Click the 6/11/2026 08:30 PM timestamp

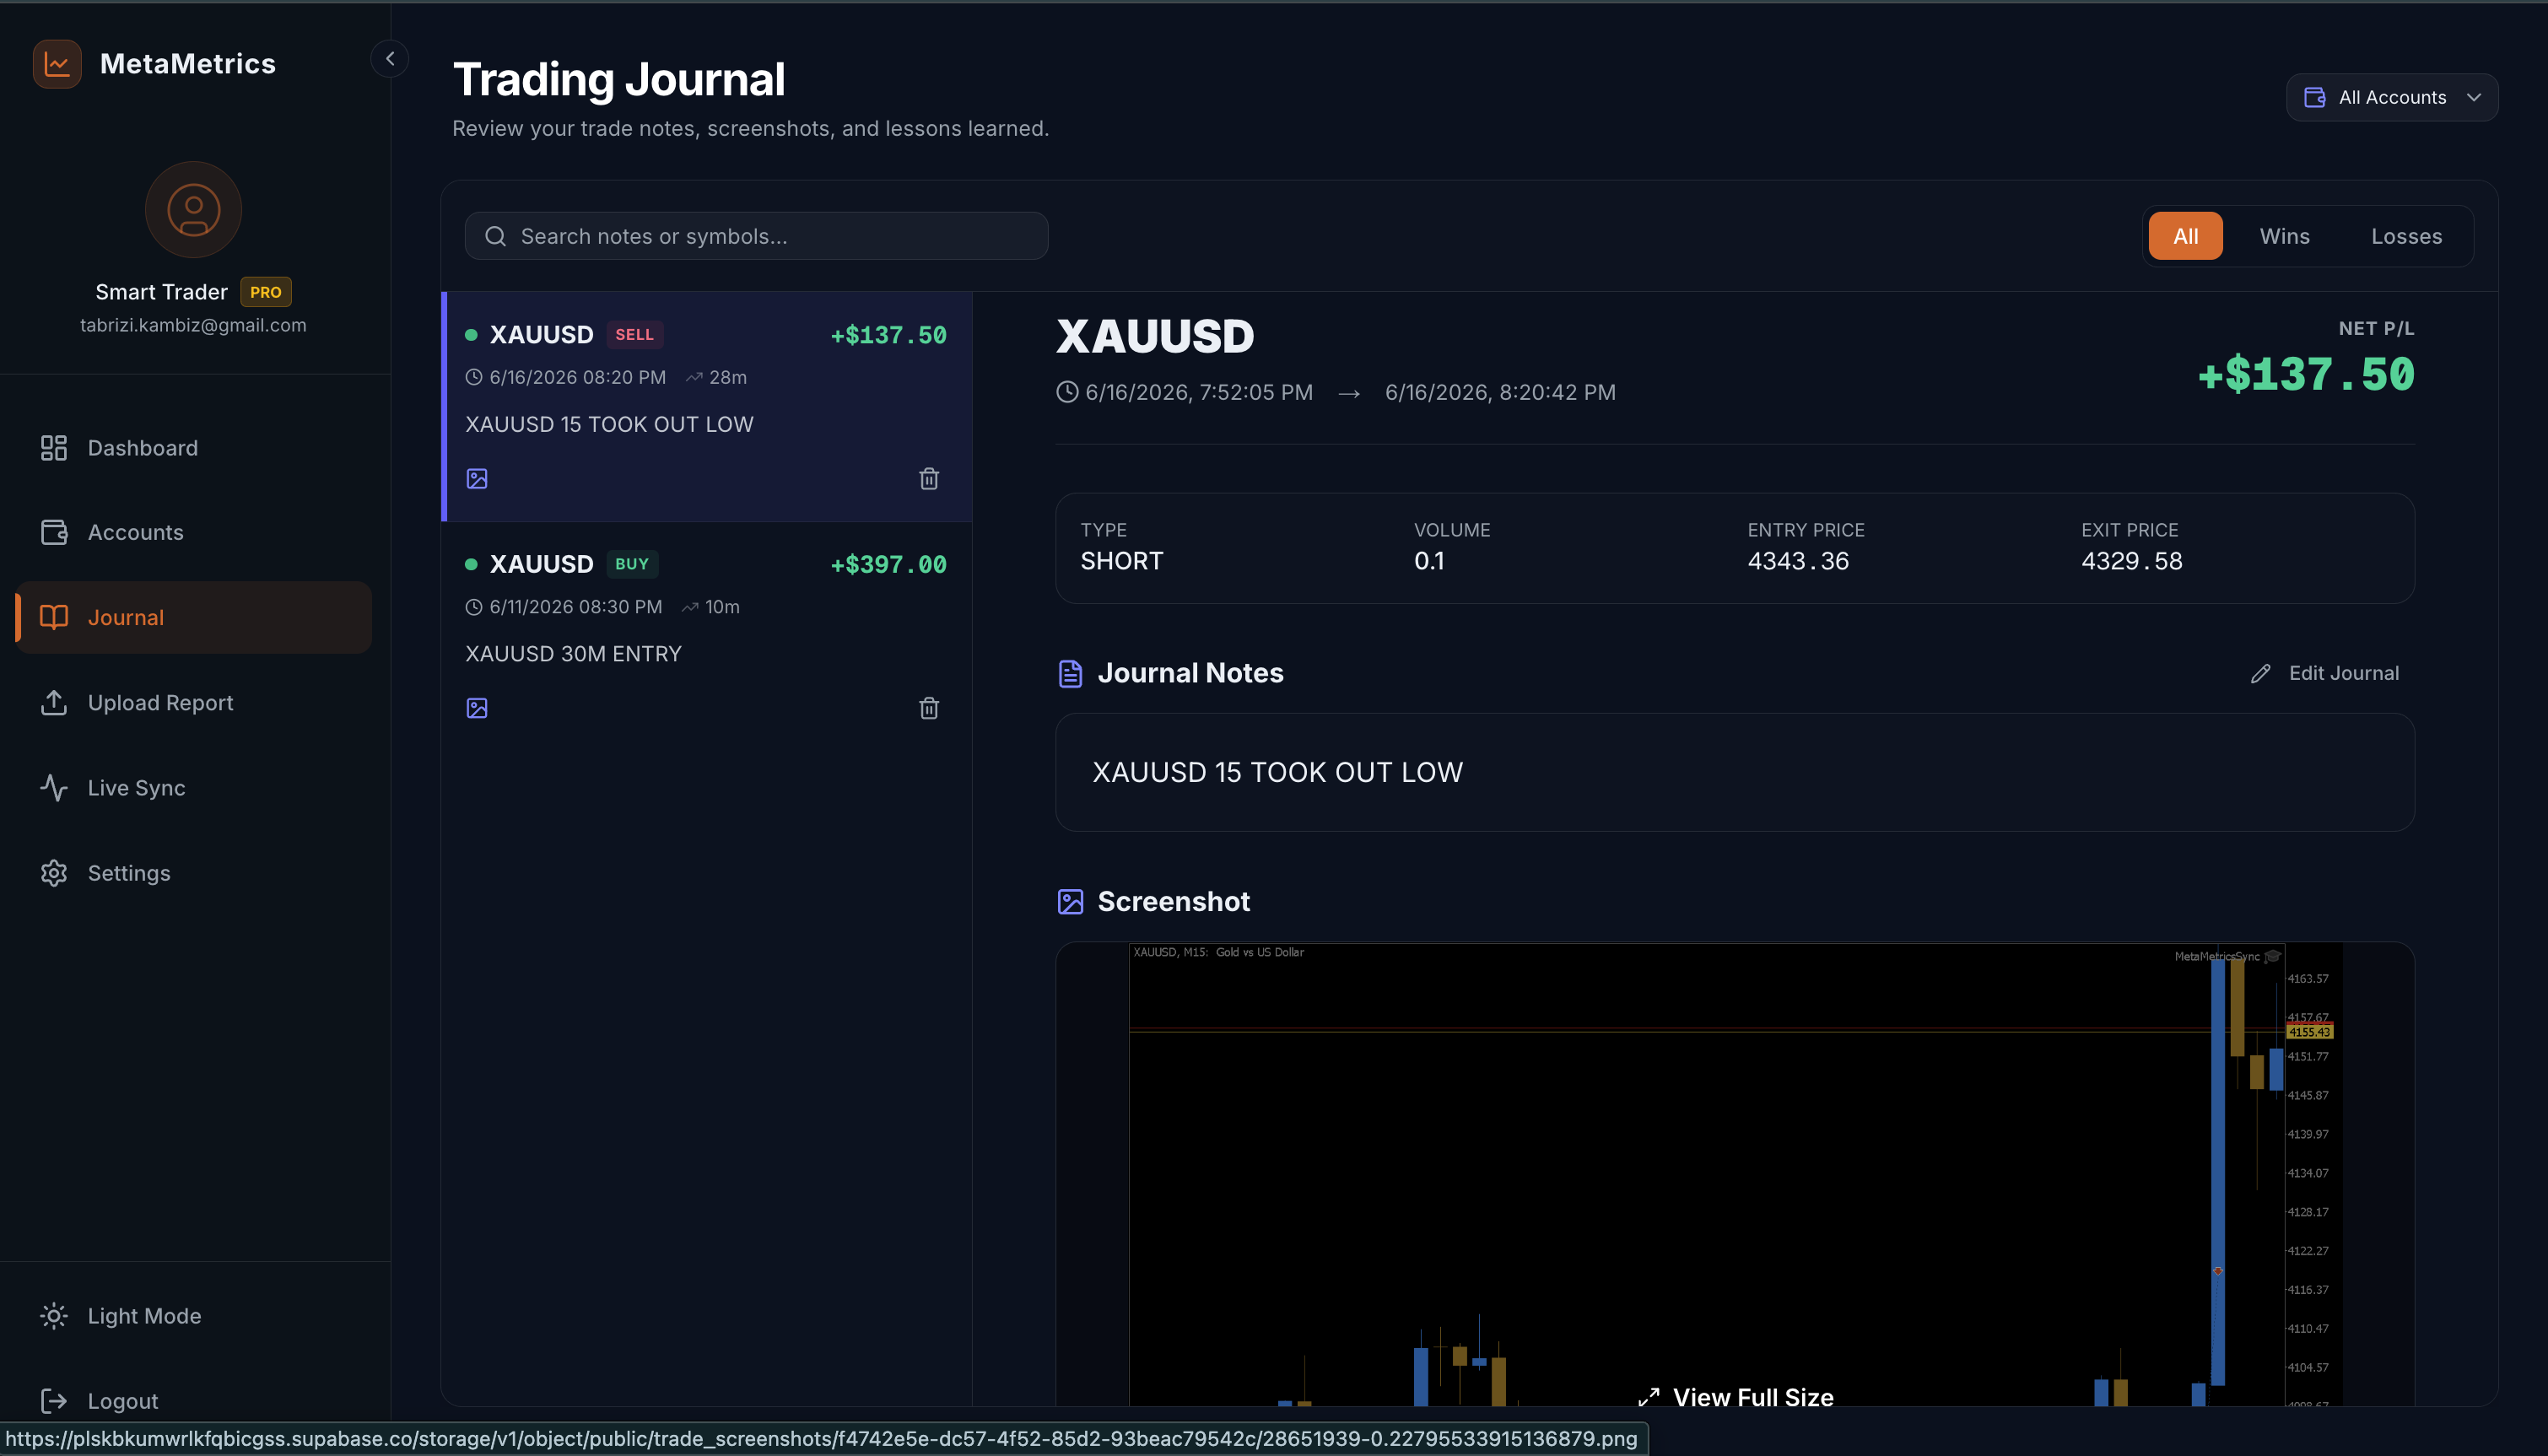[x=575, y=607]
